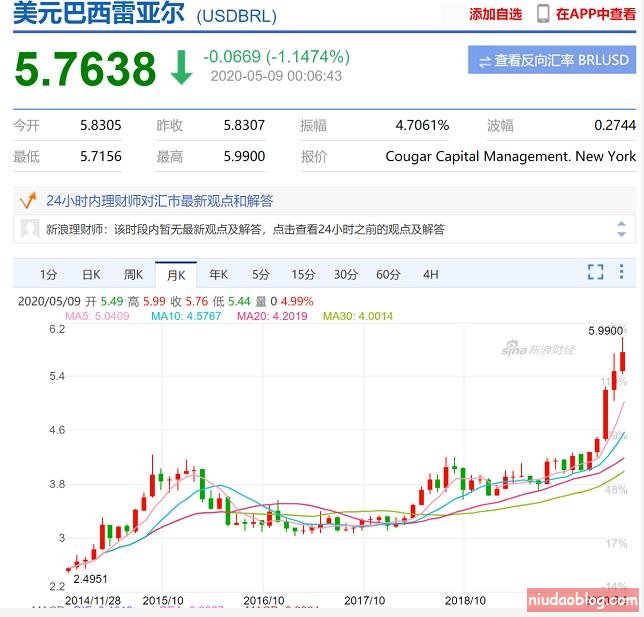
Task: Click 添加自选 to add to watchlist
Action: 495,14
